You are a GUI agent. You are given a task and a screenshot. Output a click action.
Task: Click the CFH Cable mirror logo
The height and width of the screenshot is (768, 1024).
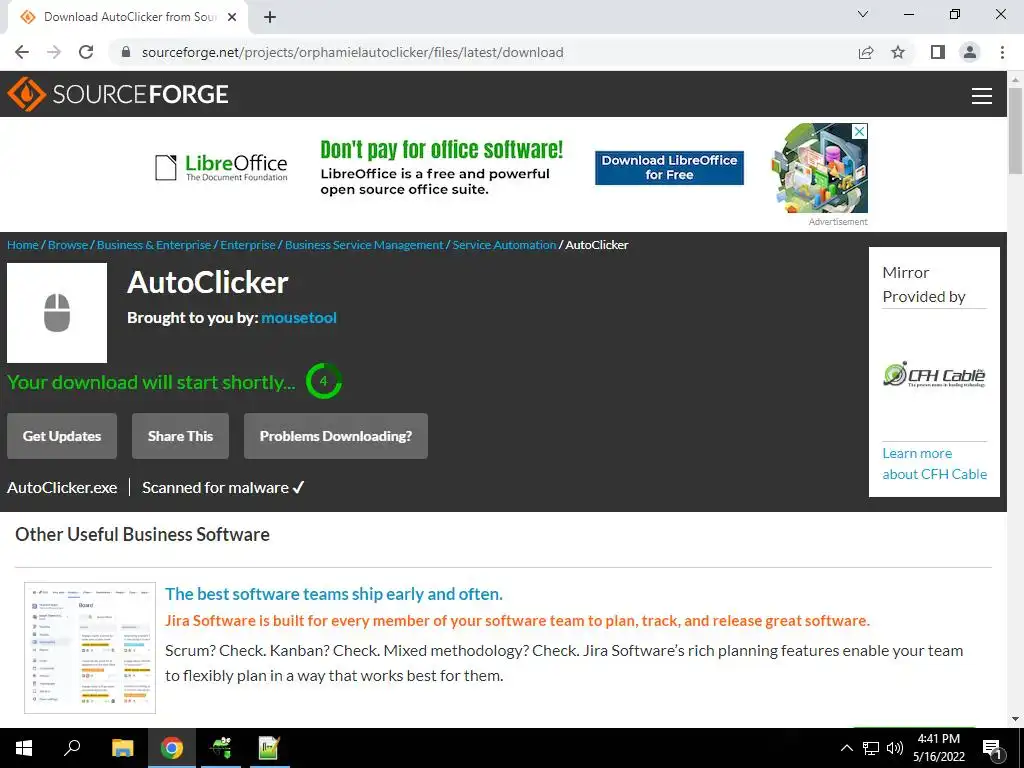(x=935, y=375)
